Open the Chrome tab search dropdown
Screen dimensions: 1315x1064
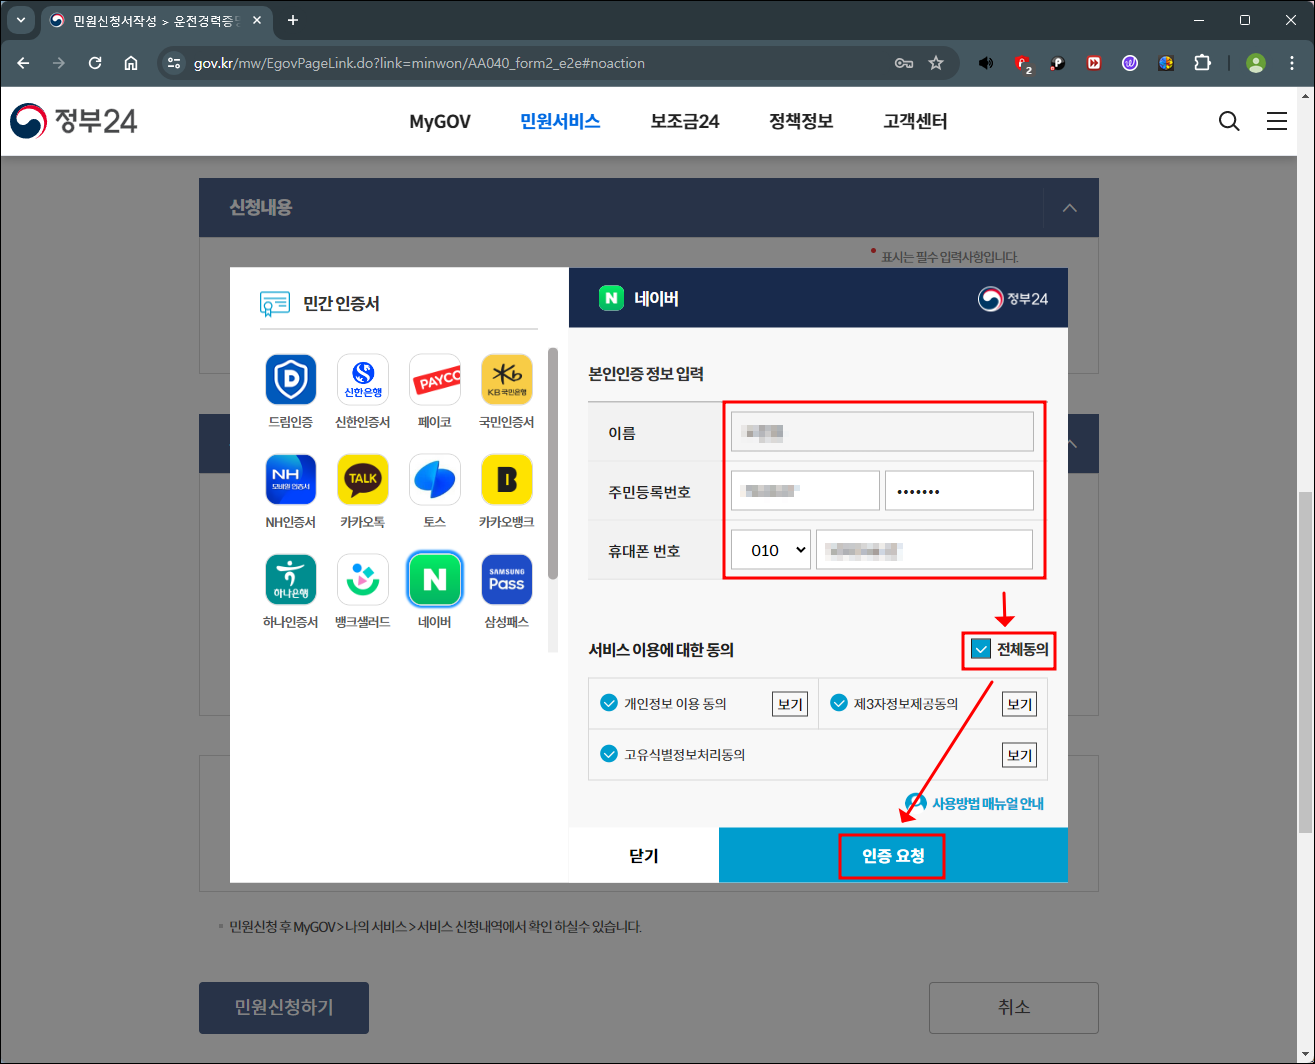tap(20, 20)
